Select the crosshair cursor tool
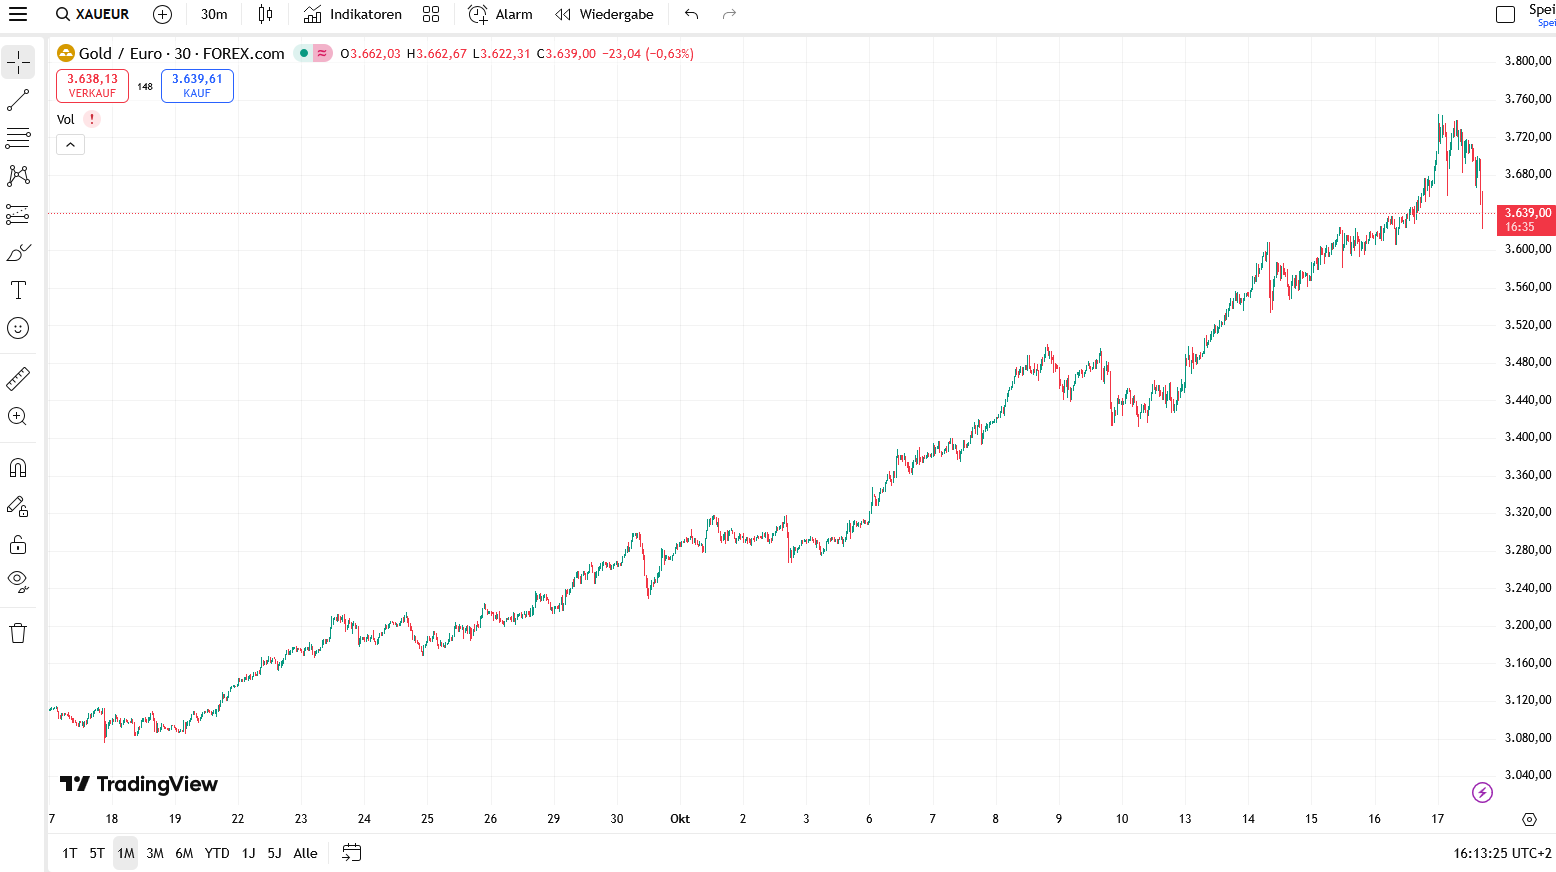Viewport: 1556px width, 872px height. click(18, 62)
